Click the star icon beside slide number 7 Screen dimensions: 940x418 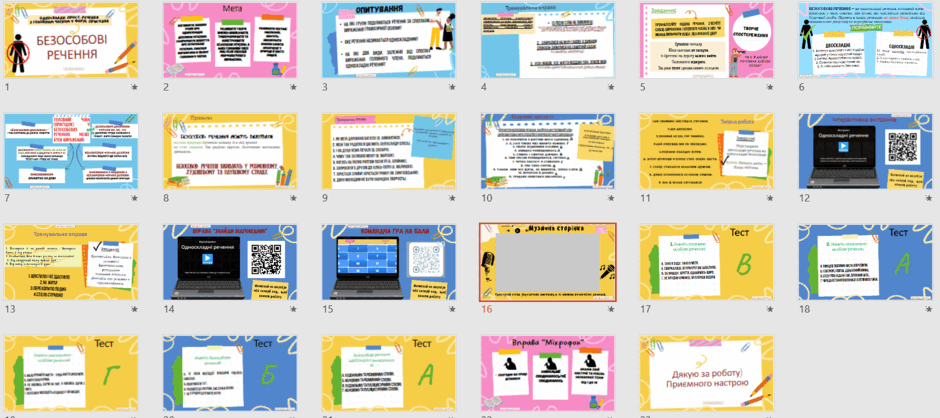(134, 198)
